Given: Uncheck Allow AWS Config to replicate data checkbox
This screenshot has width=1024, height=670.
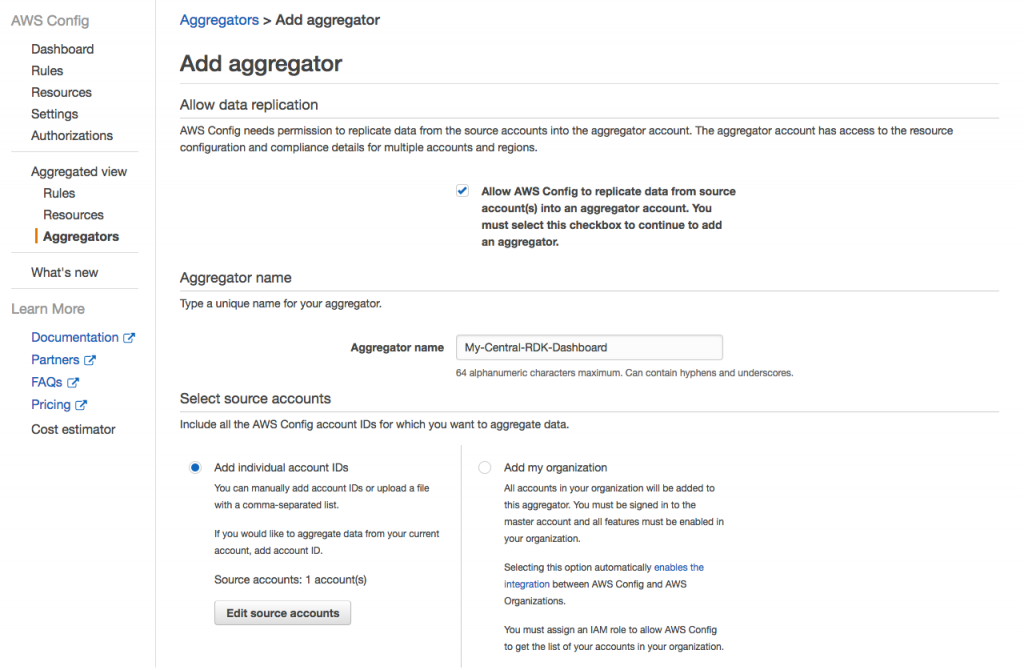Looking at the screenshot, I should 462,191.
